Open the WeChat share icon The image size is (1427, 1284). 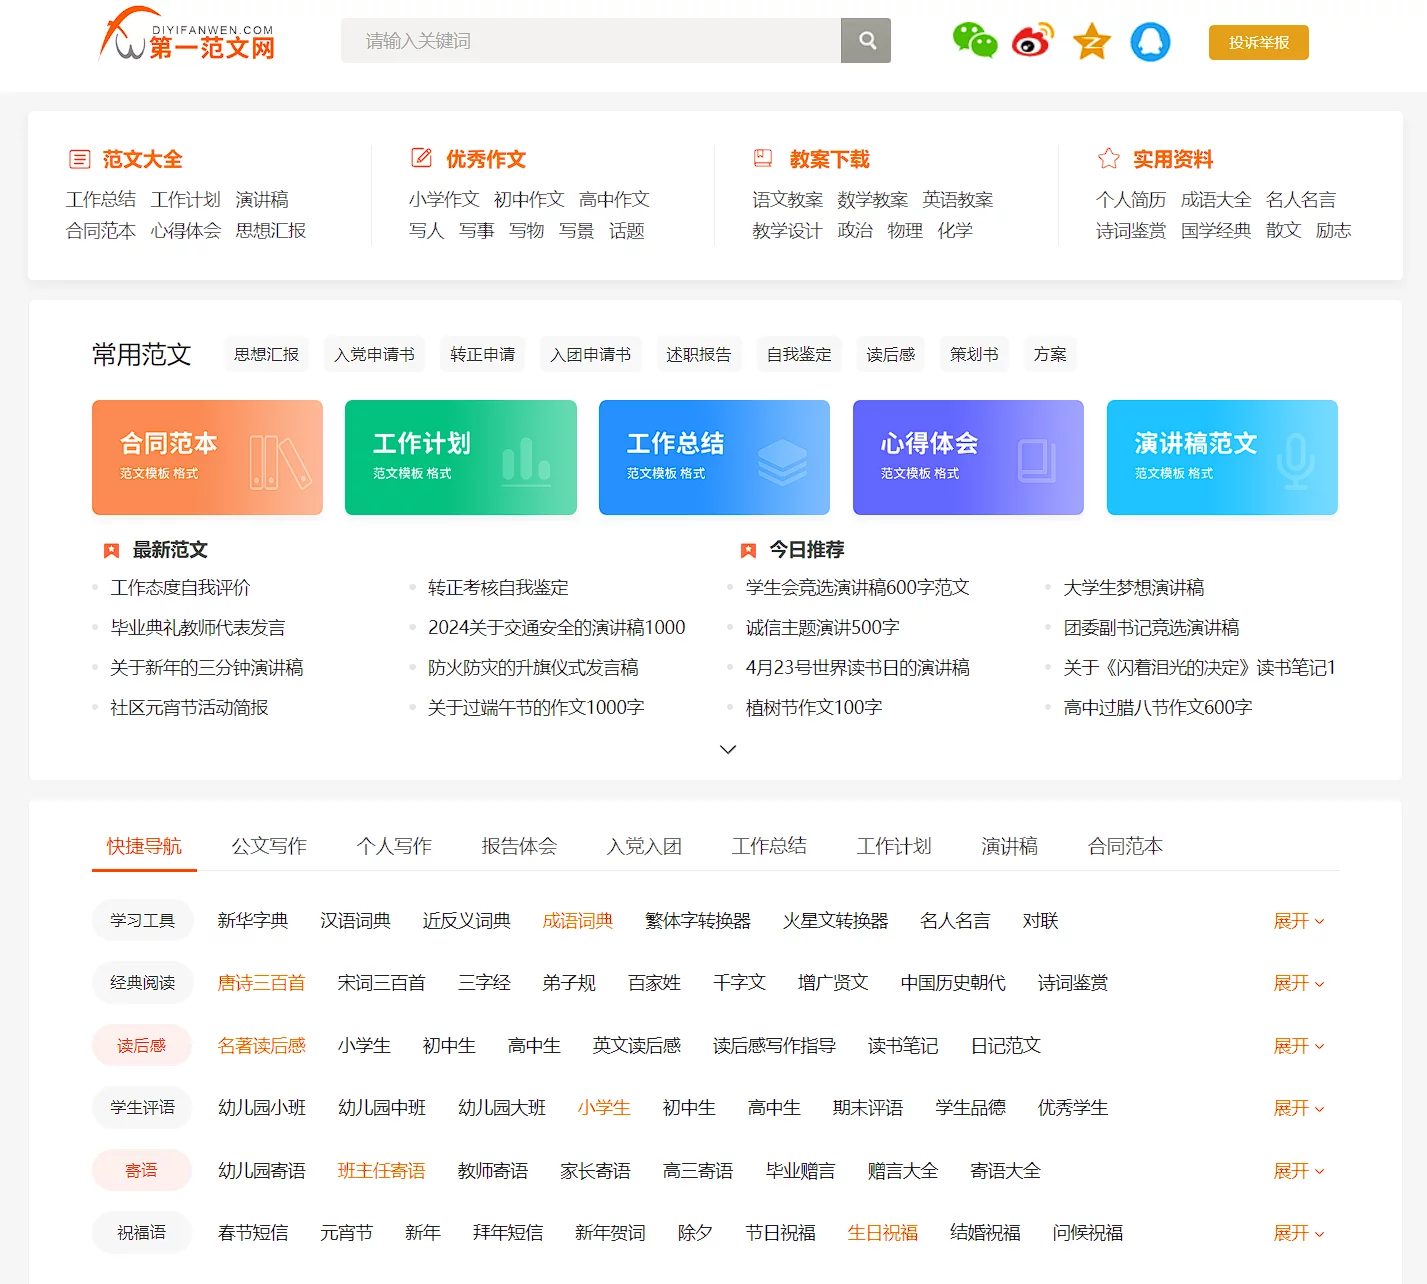pyautogui.click(x=974, y=41)
